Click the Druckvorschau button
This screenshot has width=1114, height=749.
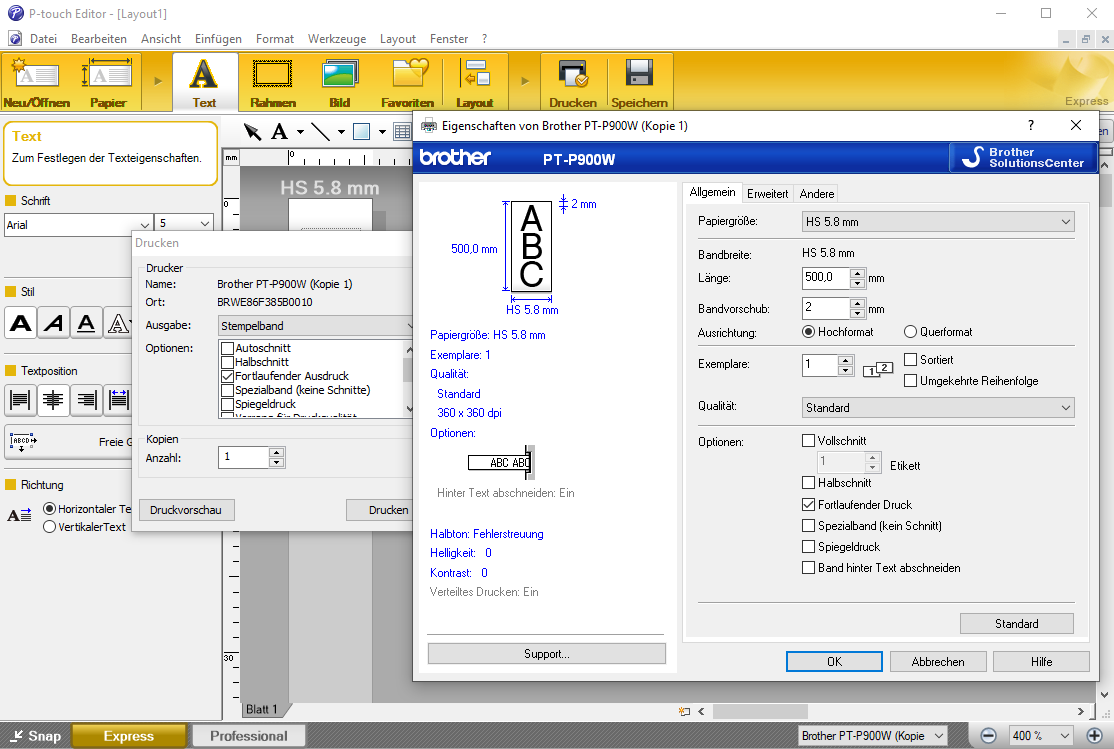[x=186, y=510]
